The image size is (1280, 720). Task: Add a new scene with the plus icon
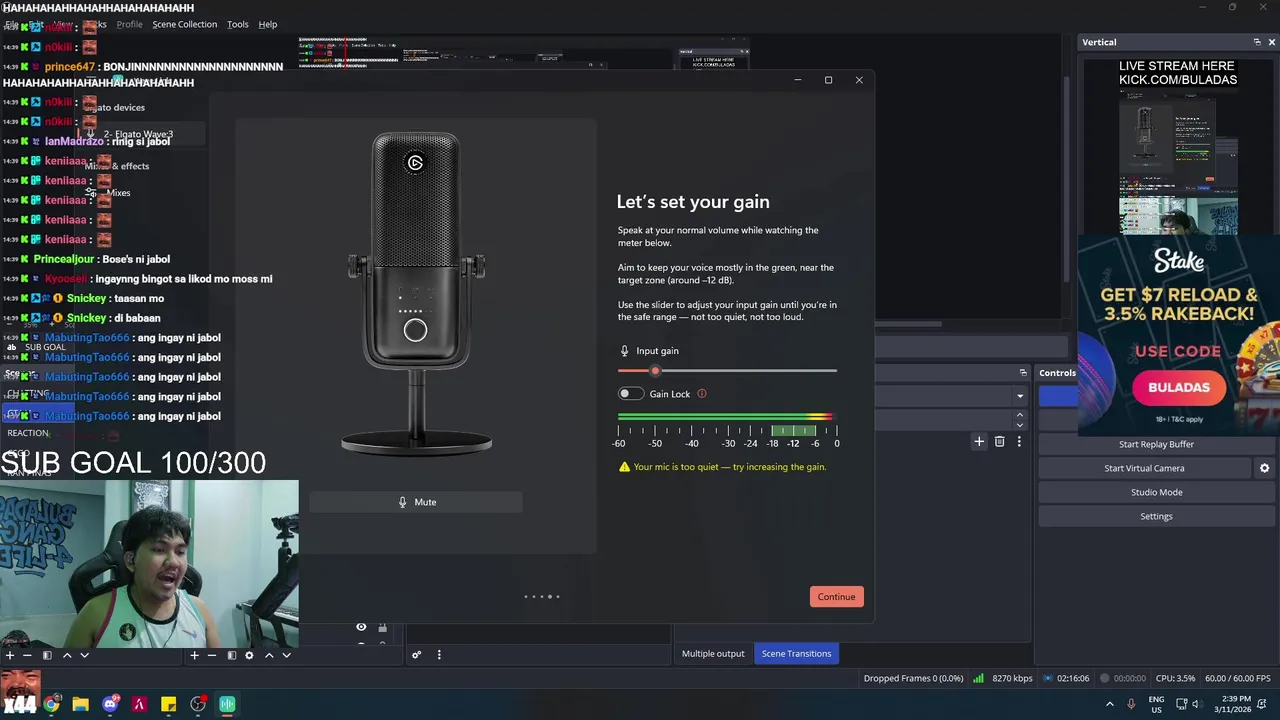click(x=9, y=655)
